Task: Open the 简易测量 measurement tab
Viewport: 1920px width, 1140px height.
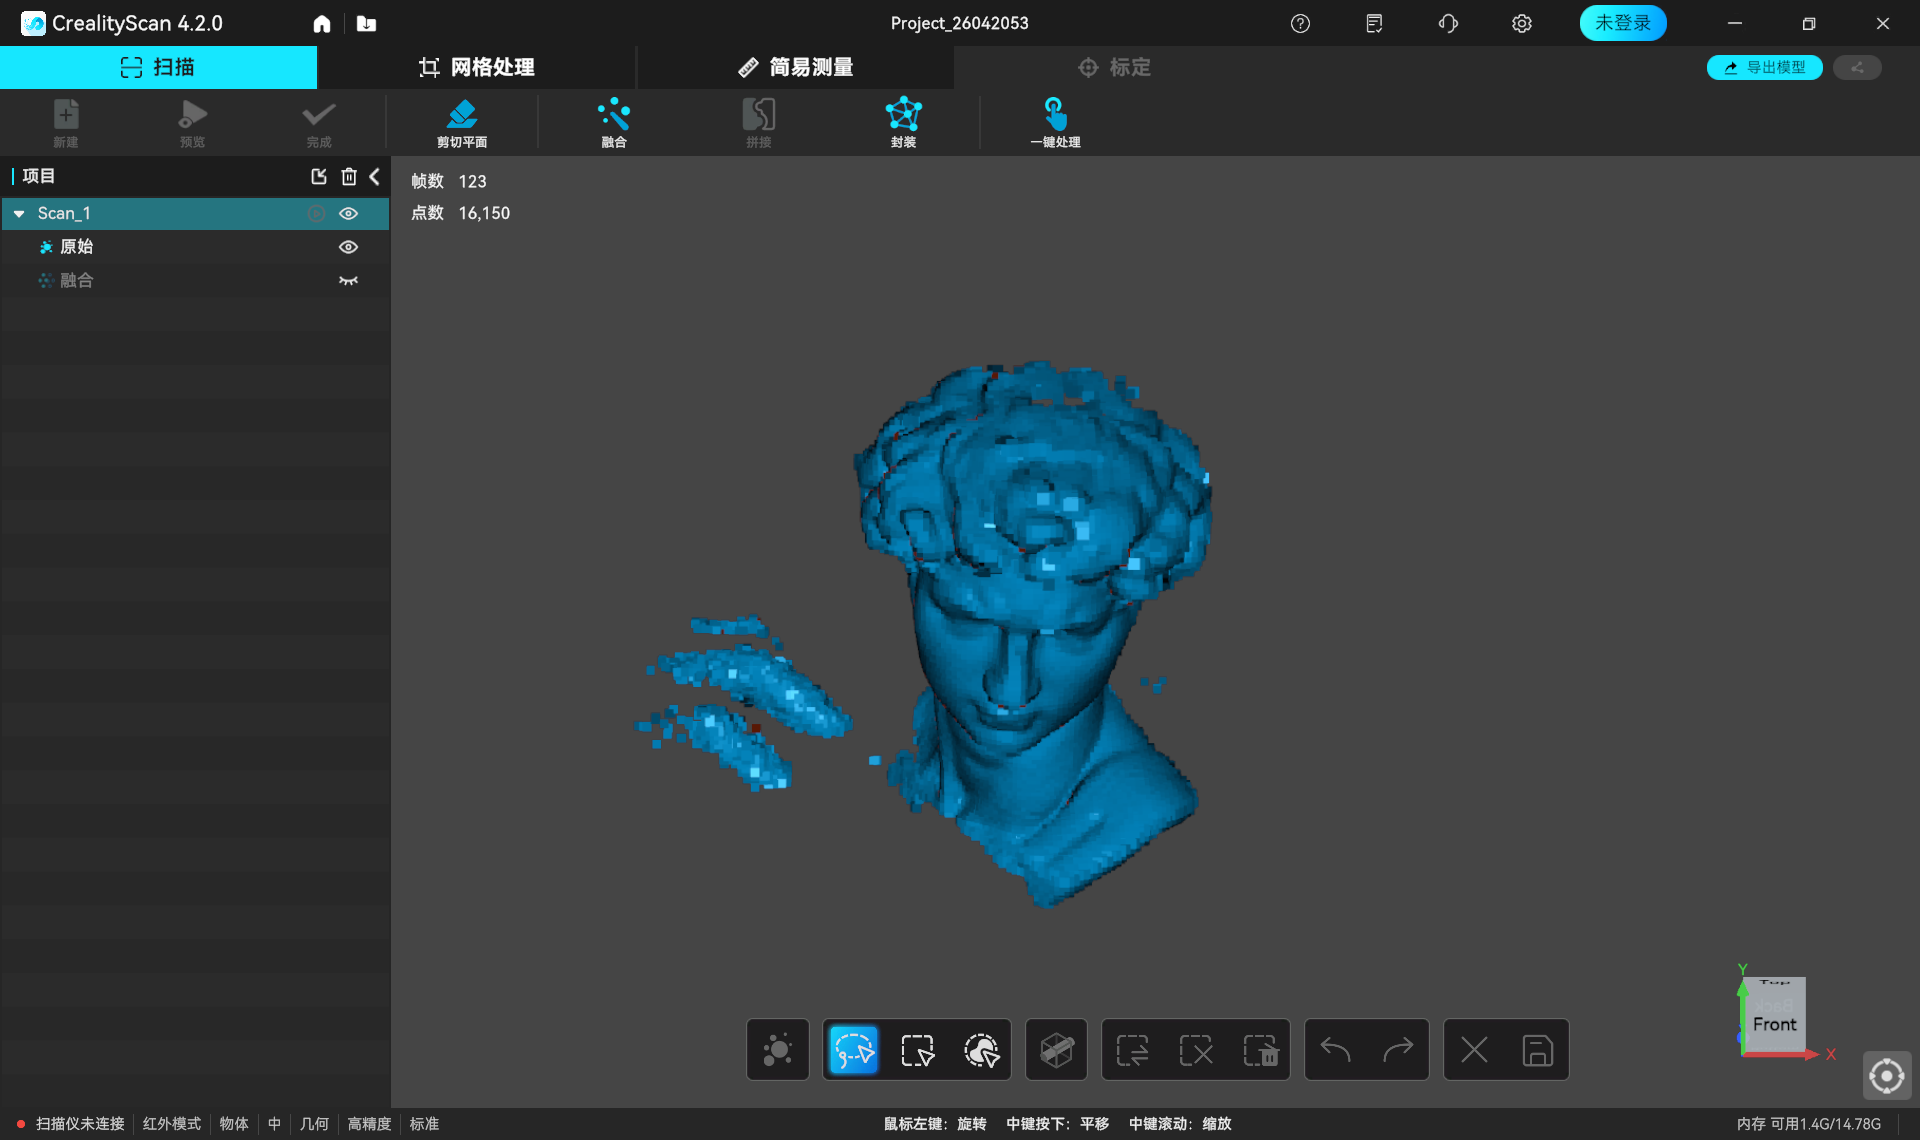Action: [795, 67]
